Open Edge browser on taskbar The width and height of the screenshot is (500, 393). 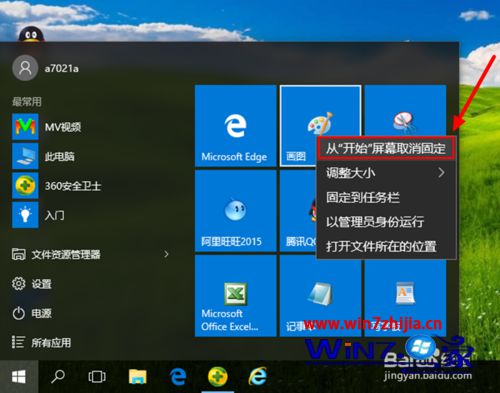tap(178, 377)
